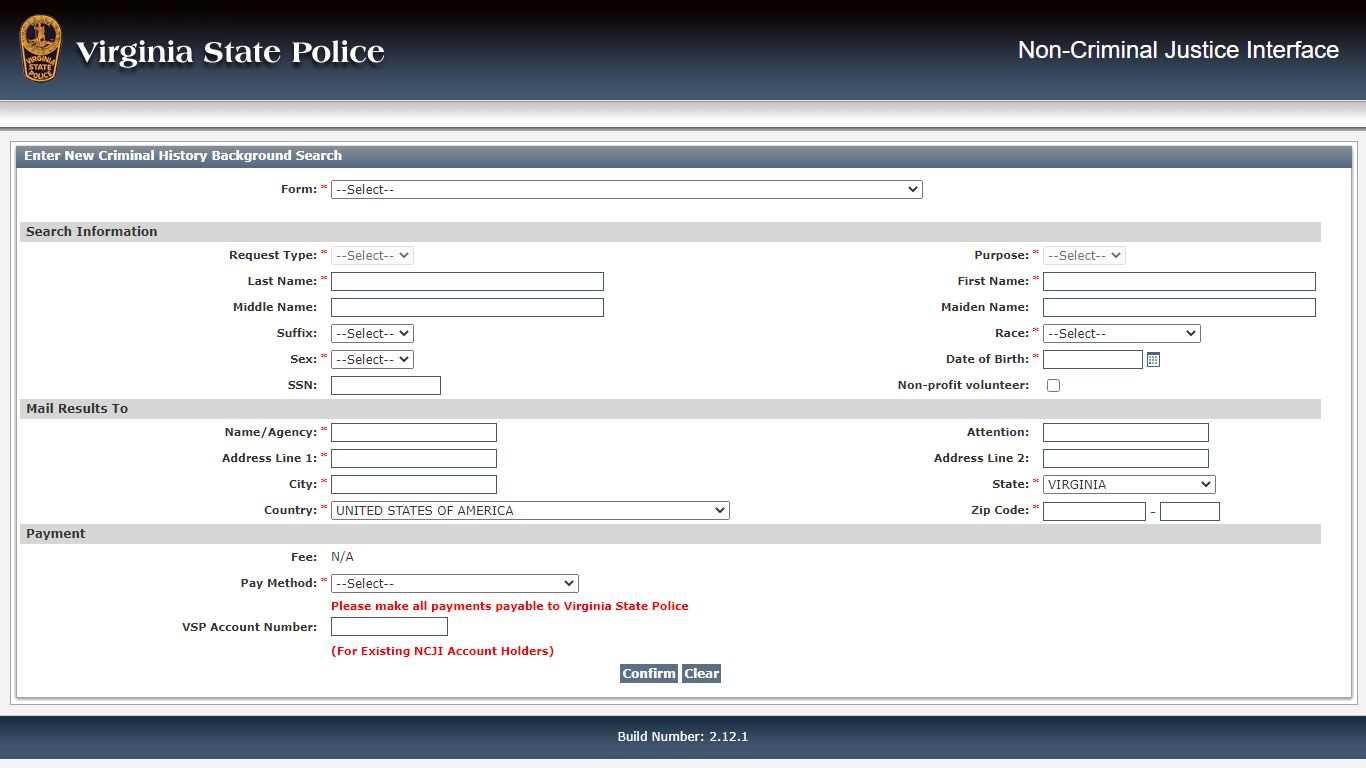
Task: Click the 'Mail Results To' section header
Action: (77, 409)
